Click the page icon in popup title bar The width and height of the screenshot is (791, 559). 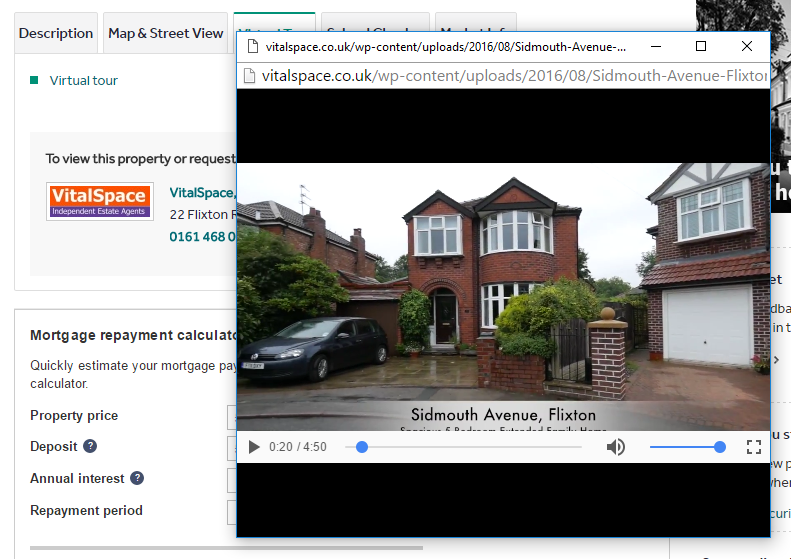[253, 47]
